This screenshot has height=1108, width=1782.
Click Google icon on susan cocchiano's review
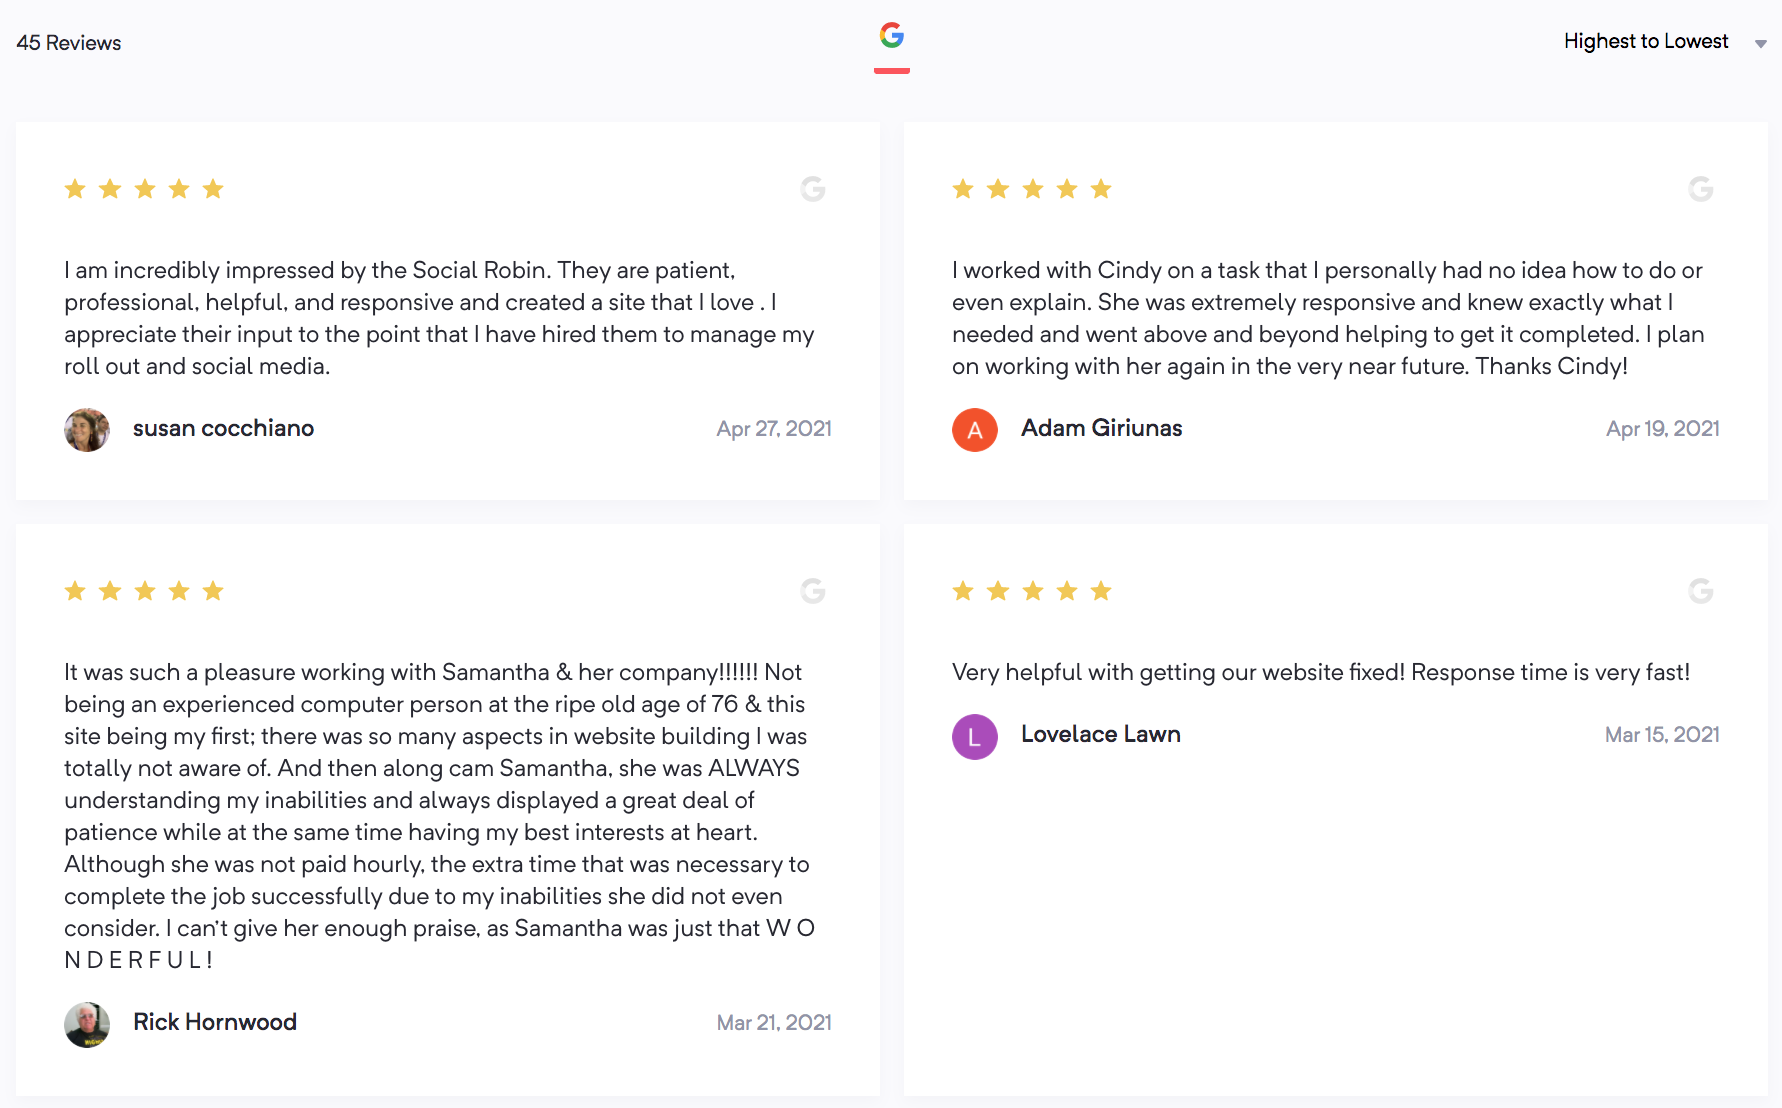[x=813, y=188]
